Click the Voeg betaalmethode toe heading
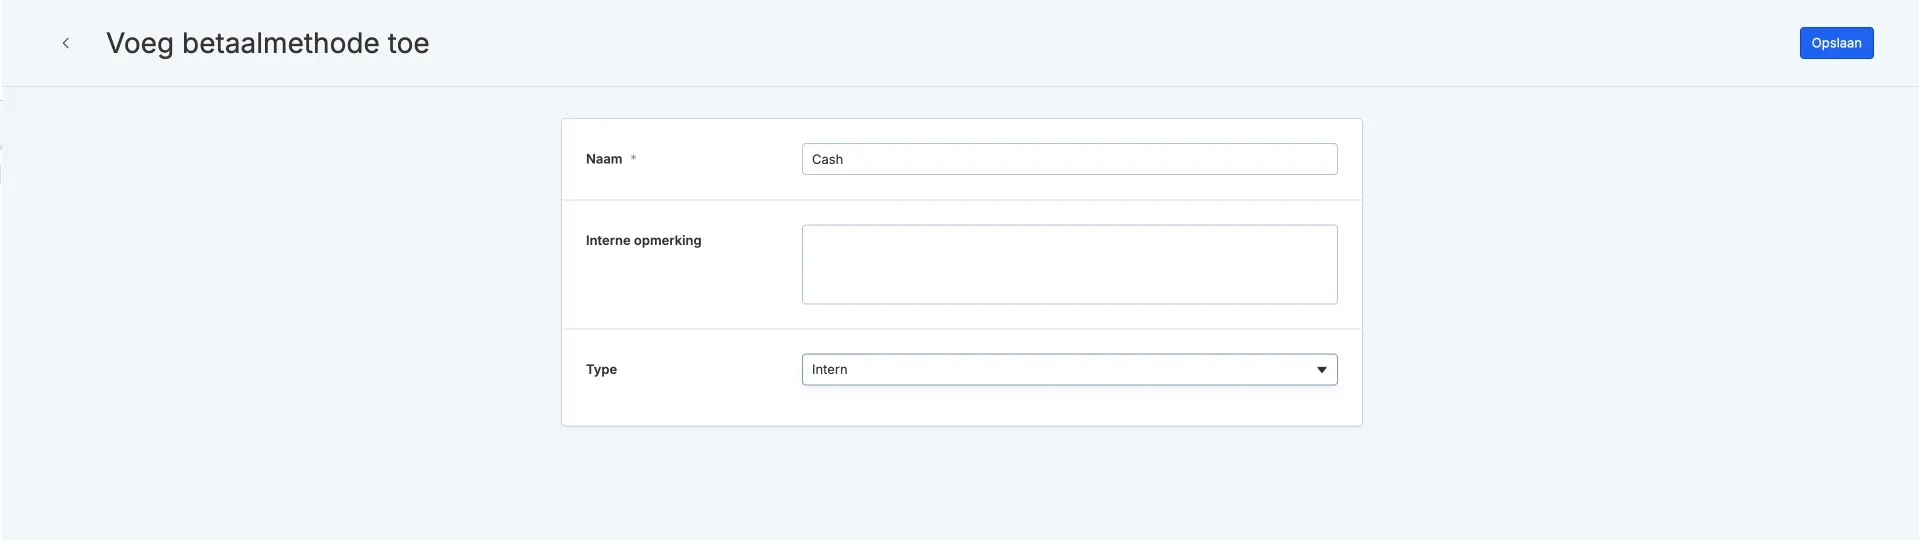This screenshot has width=1919, height=540. pyautogui.click(x=268, y=43)
